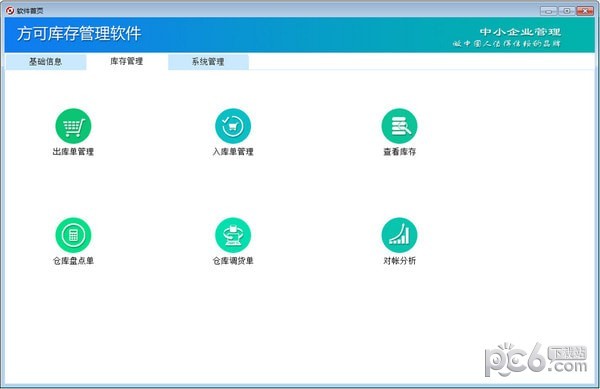600x389 pixels.
Task: Click the 中小企业管理 banner text
Action: [x=520, y=32]
